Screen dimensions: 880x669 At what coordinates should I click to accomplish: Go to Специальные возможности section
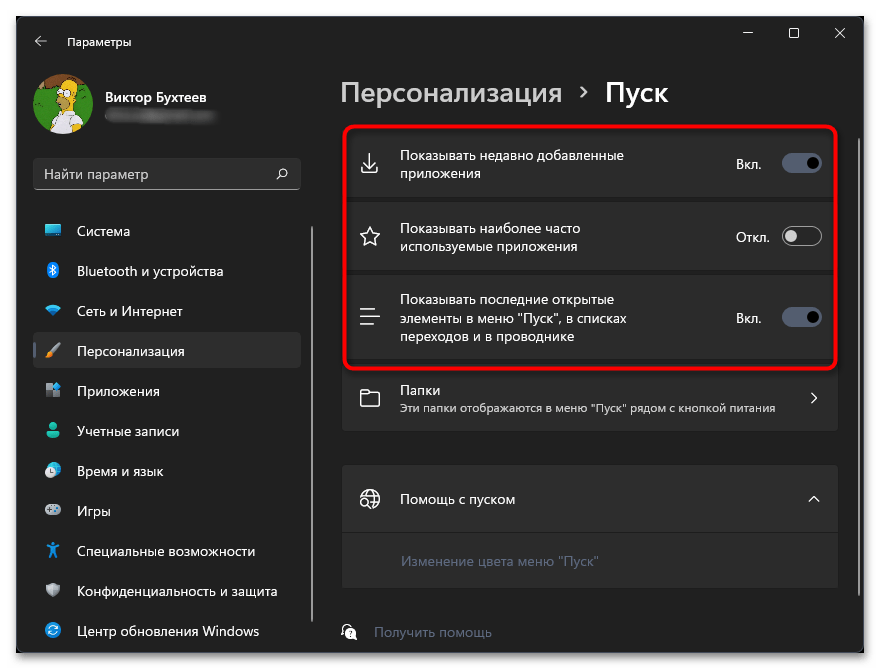click(165, 551)
